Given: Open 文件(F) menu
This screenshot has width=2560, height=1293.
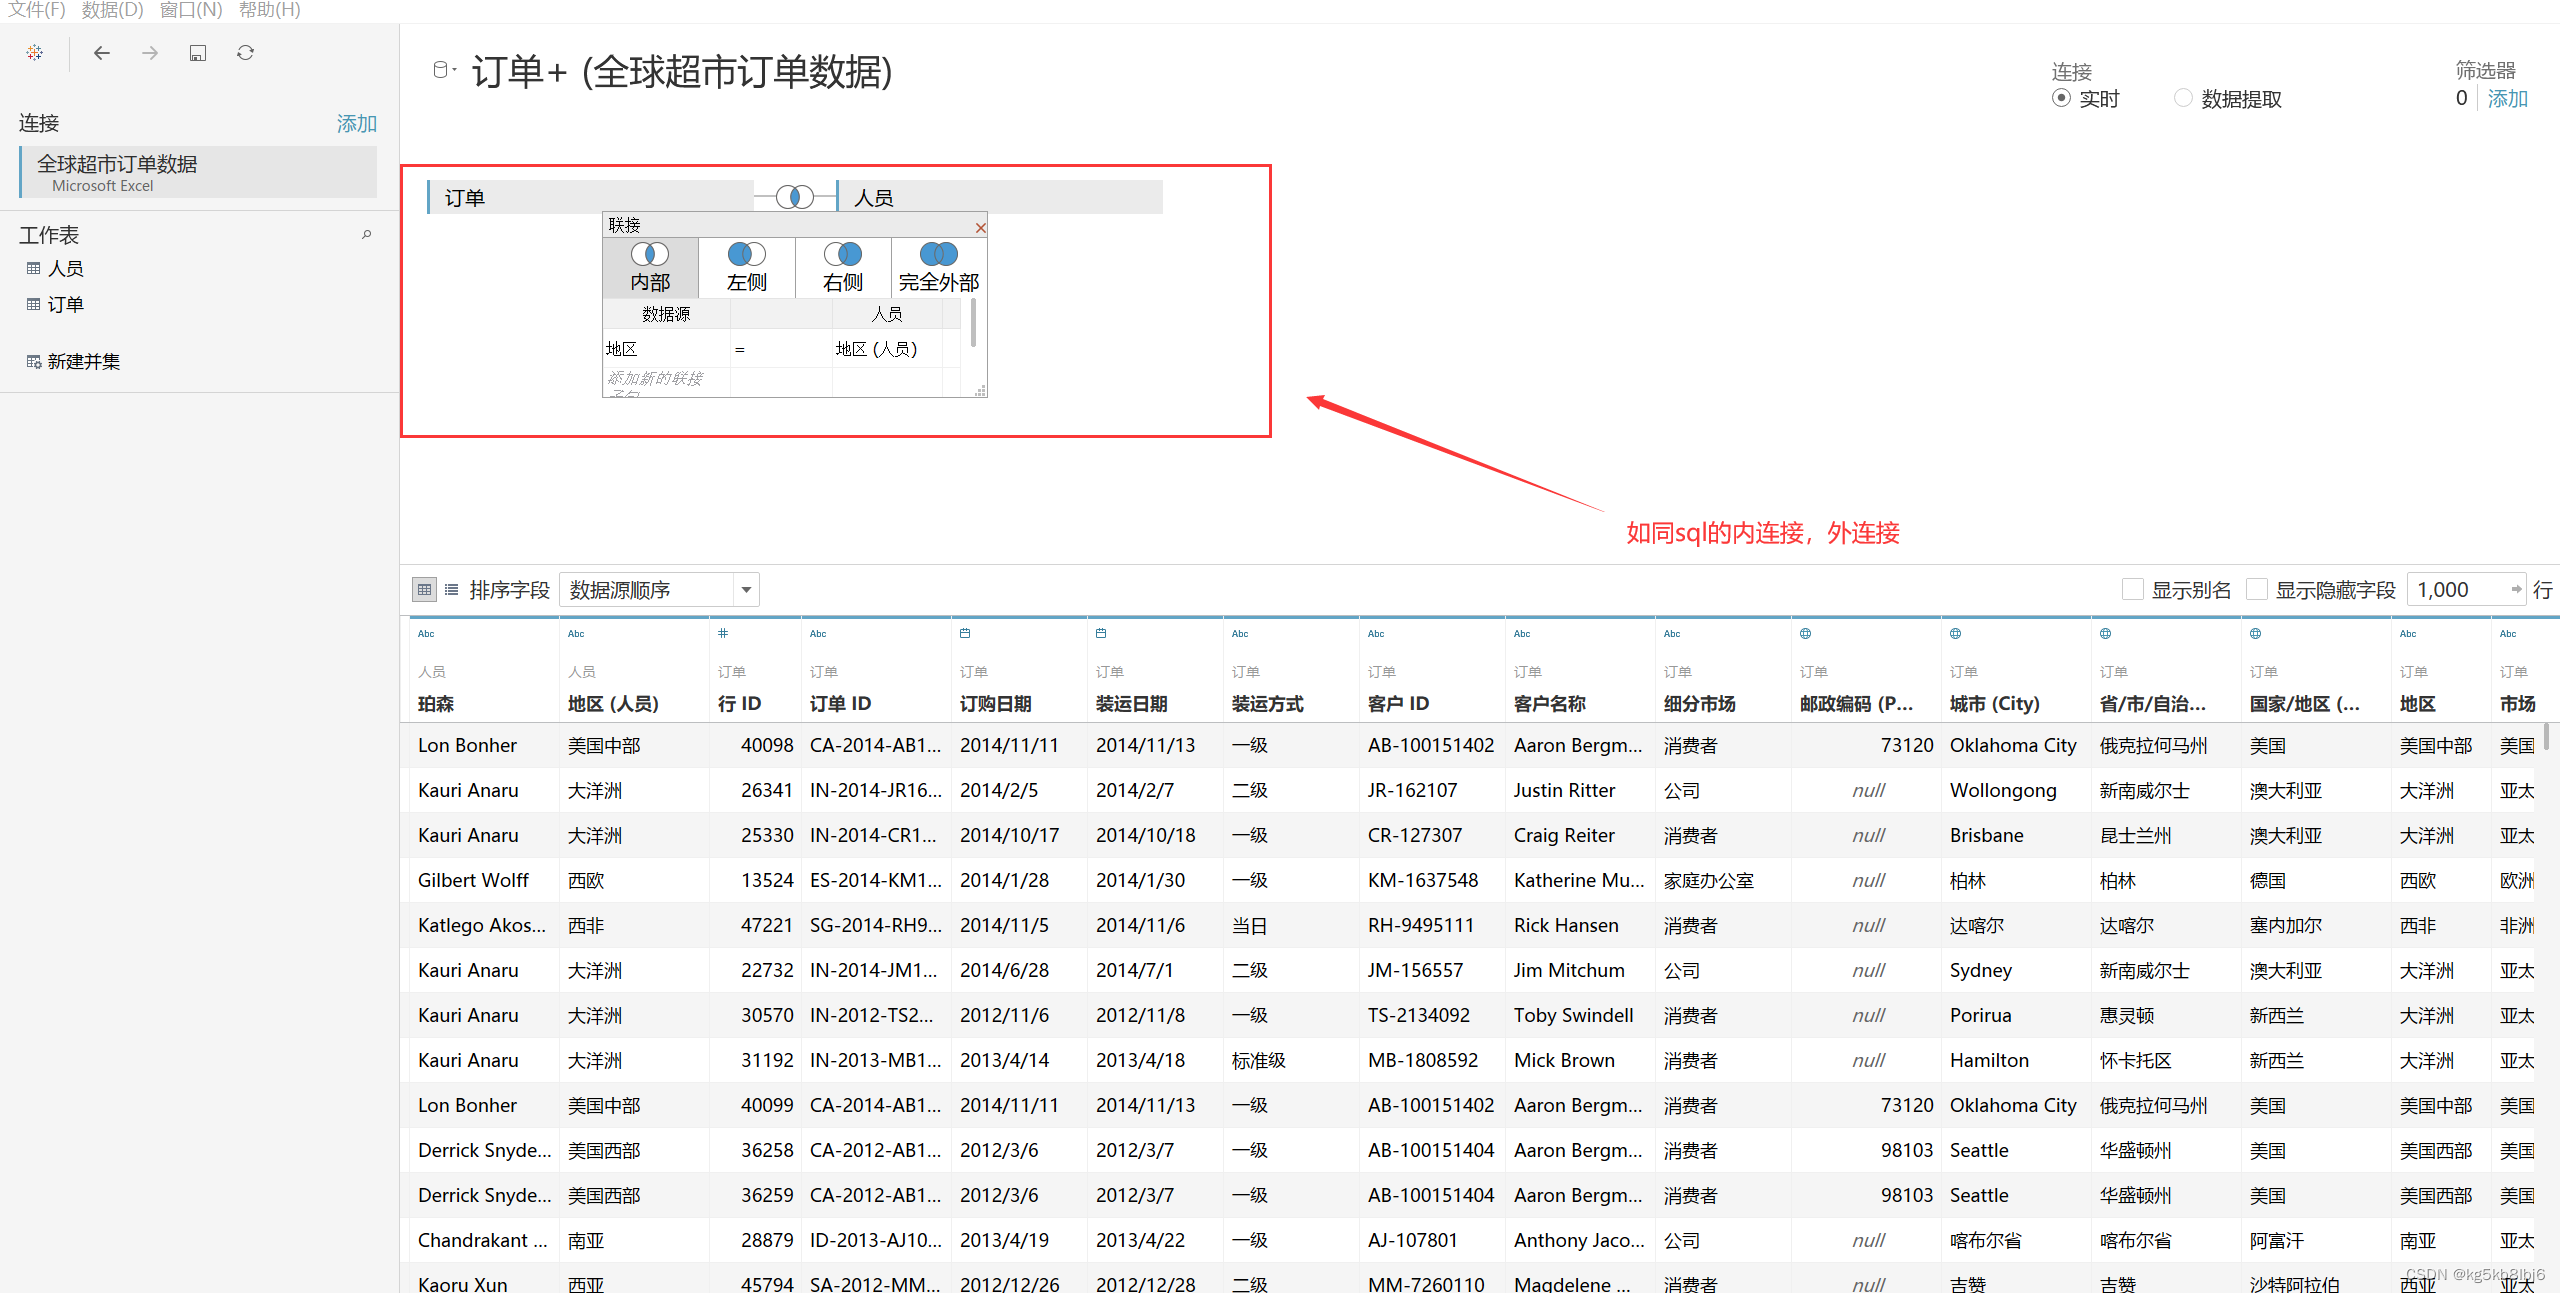Looking at the screenshot, I should coord(36,10).
